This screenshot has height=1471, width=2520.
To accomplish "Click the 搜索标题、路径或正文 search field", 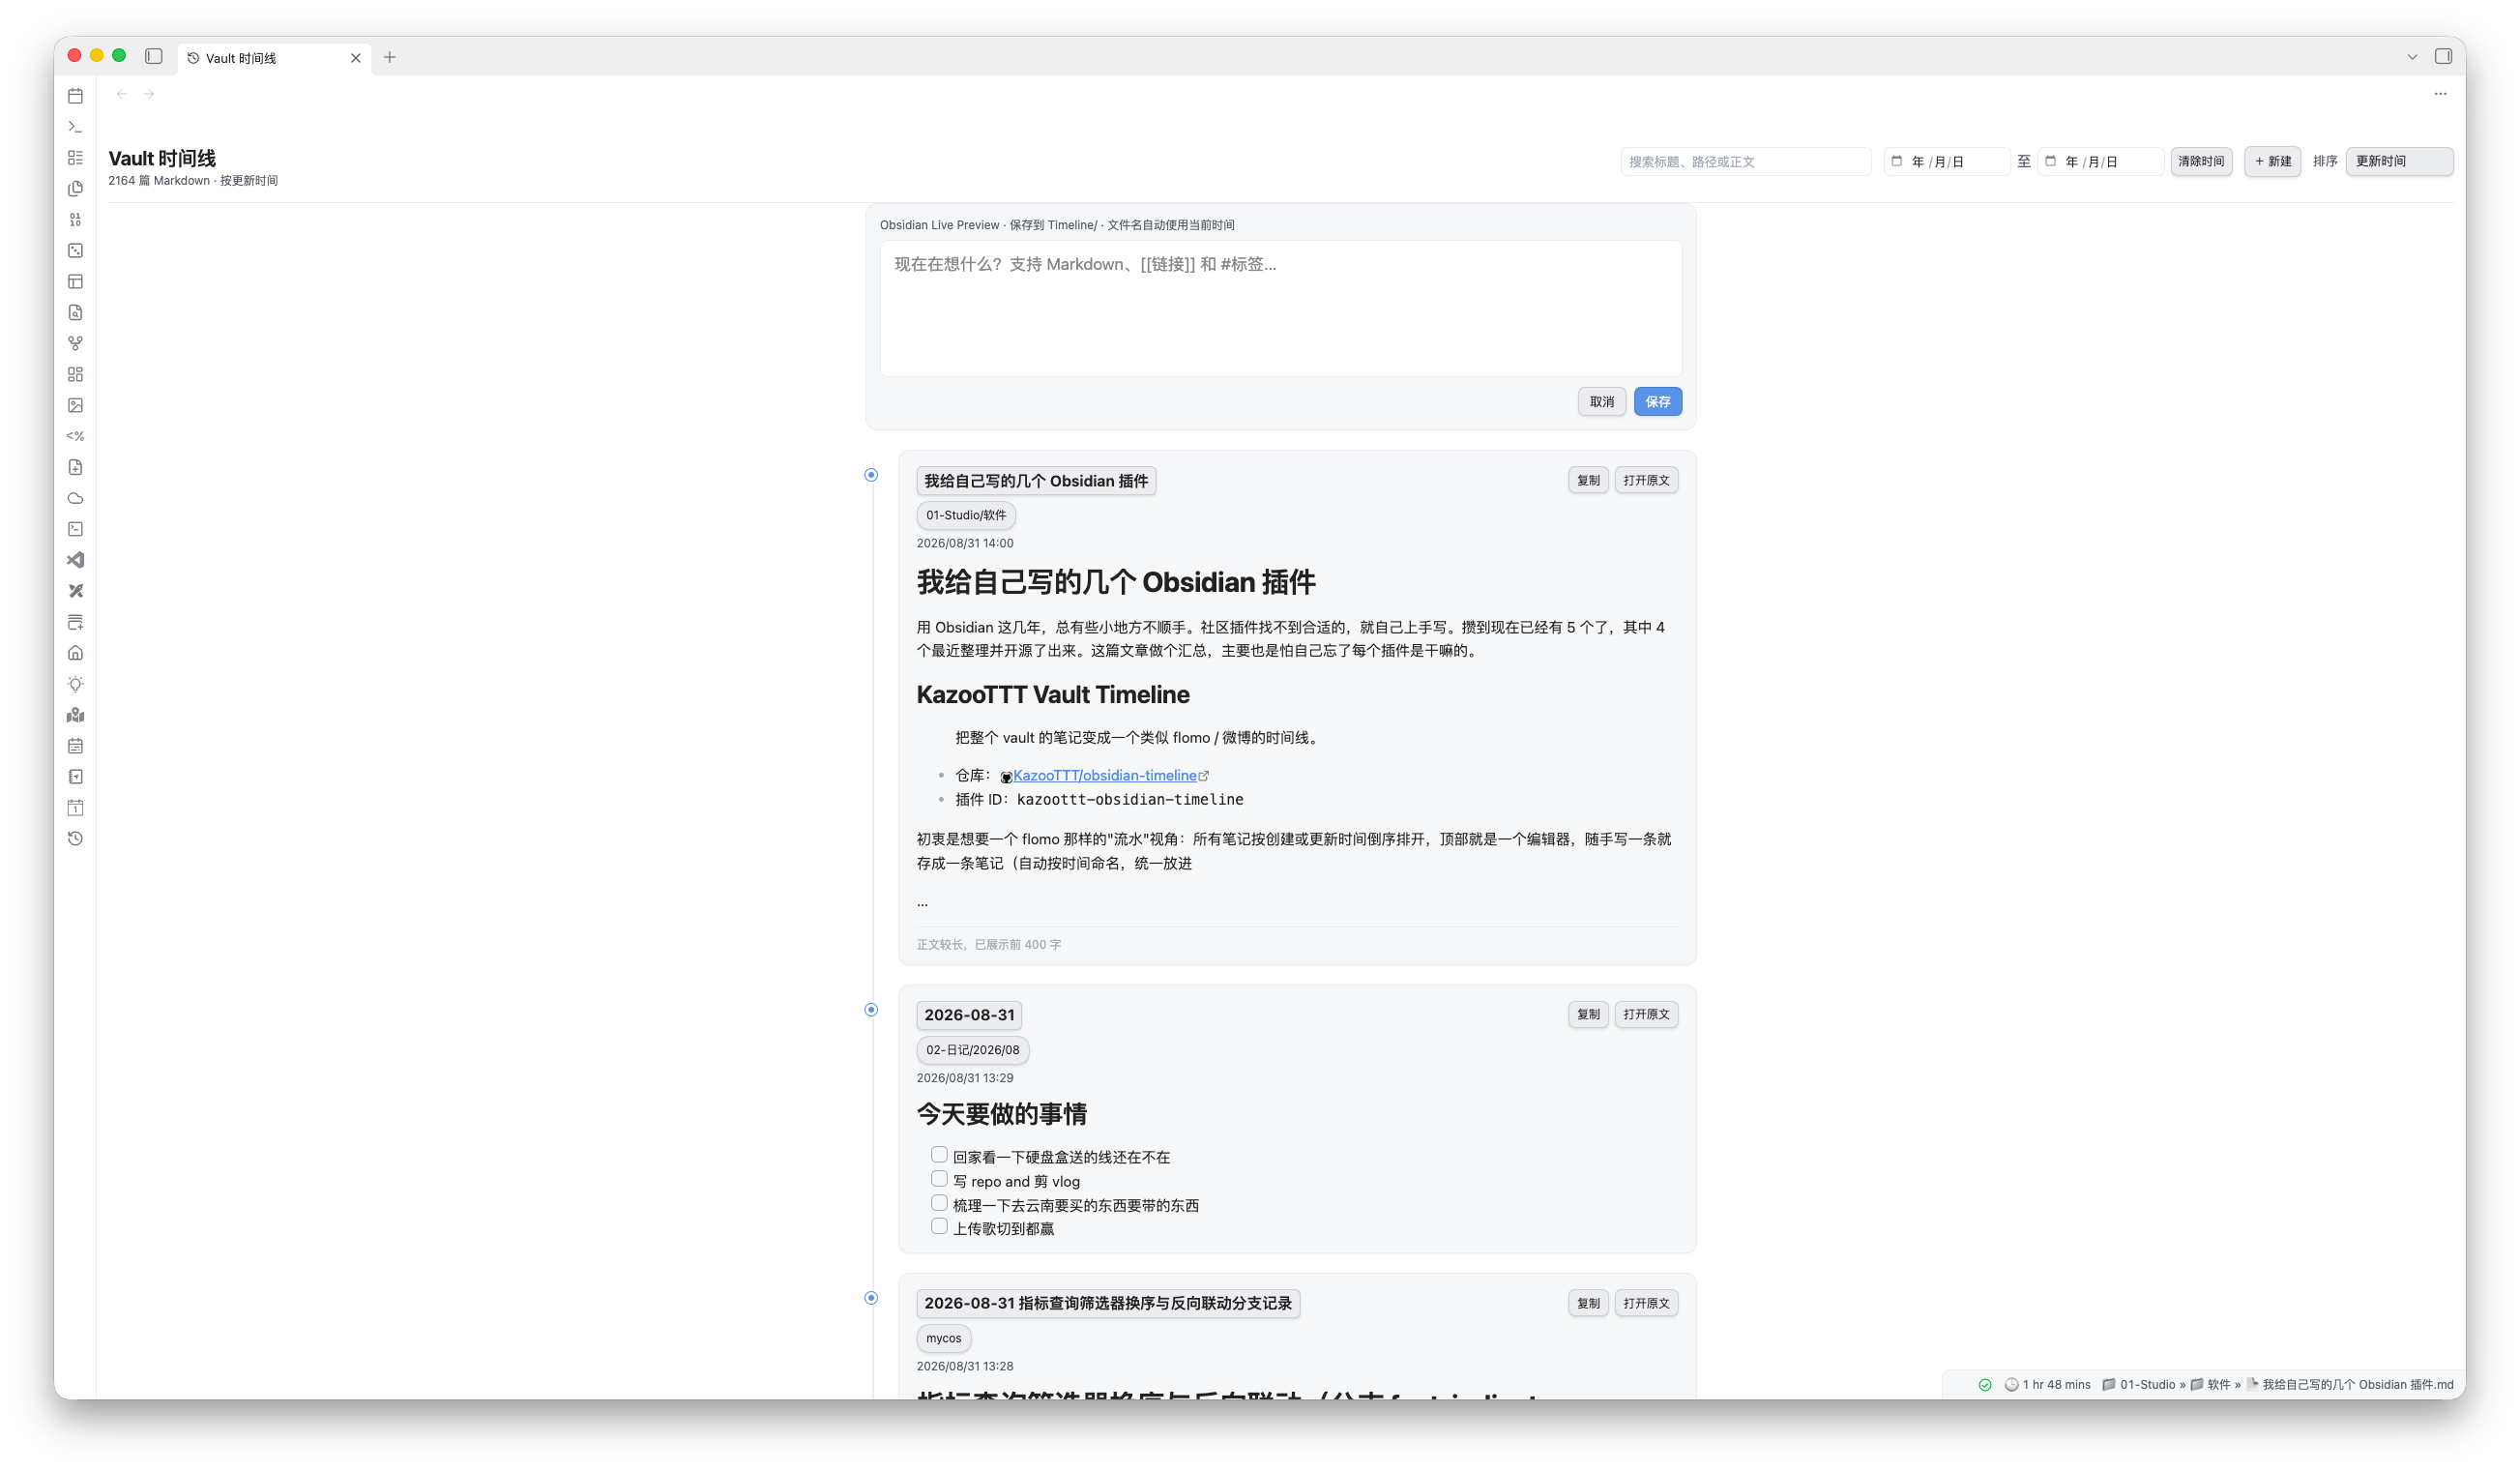I will click(1745, 162).
